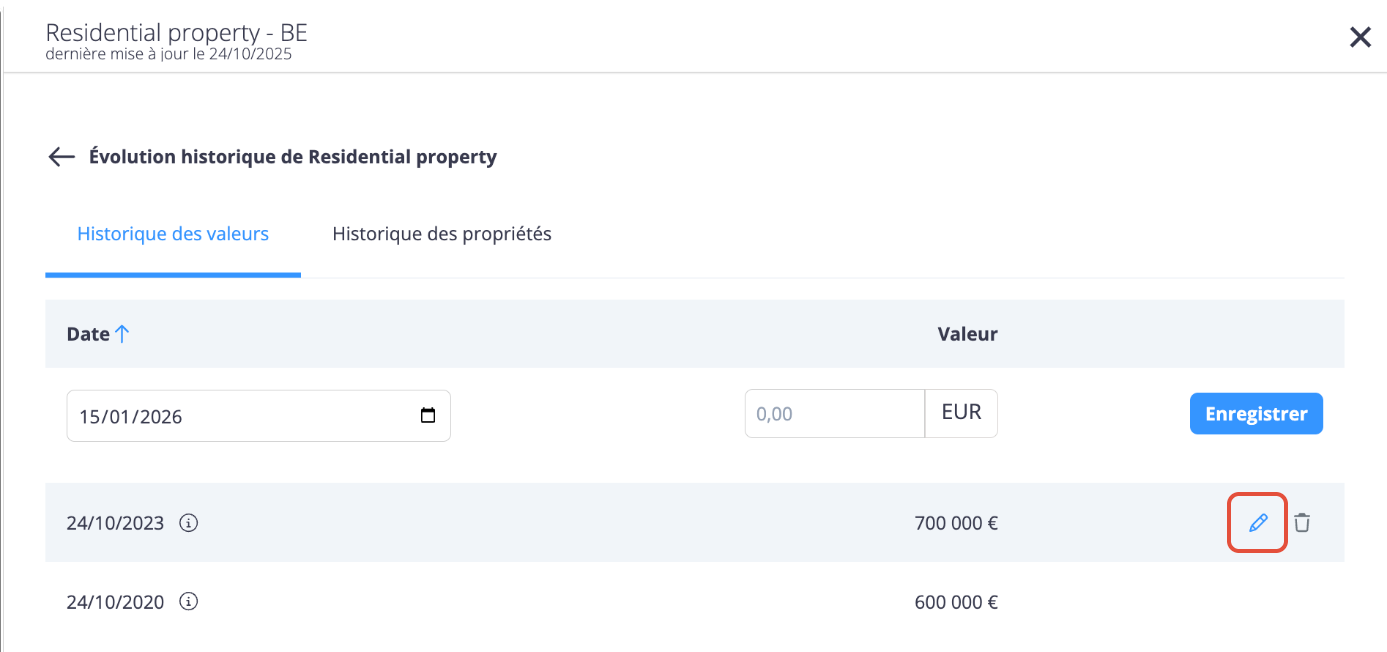
Task: Show info for the 24/10/2020 entry
Action: pyautogui.click(x=189, y=602)
